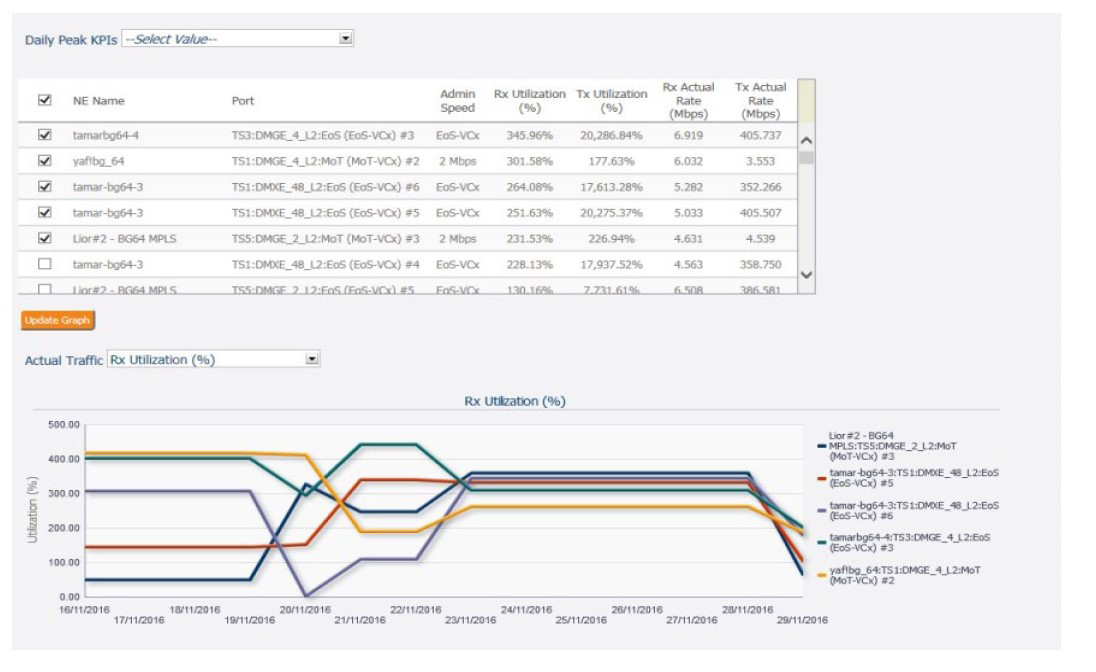This screenshot has width=1096, height=672.
Task: Click the 264.08% Rx Utilization value
Action: (529, 187)
